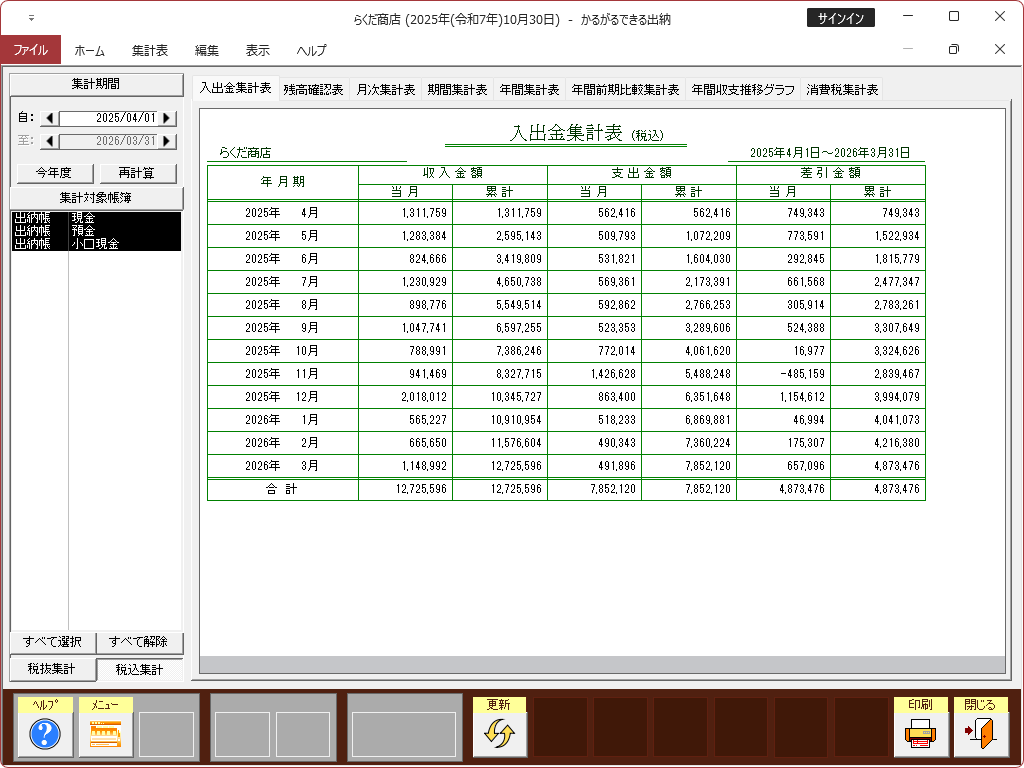
Task: Open the Menu icon in bottom toolbar
Action: point(105,735)
